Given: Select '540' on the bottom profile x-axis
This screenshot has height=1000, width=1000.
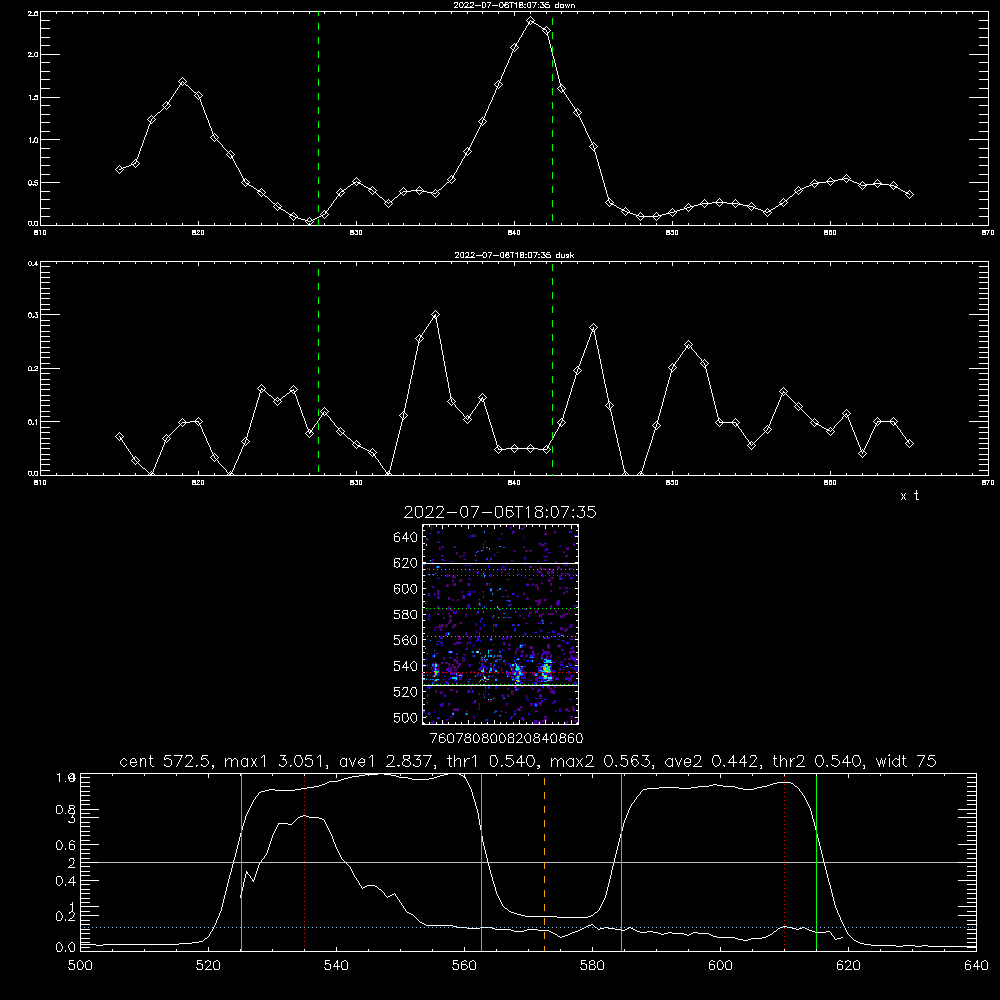Looking at the screenshot, I should [x=336, y=966].
